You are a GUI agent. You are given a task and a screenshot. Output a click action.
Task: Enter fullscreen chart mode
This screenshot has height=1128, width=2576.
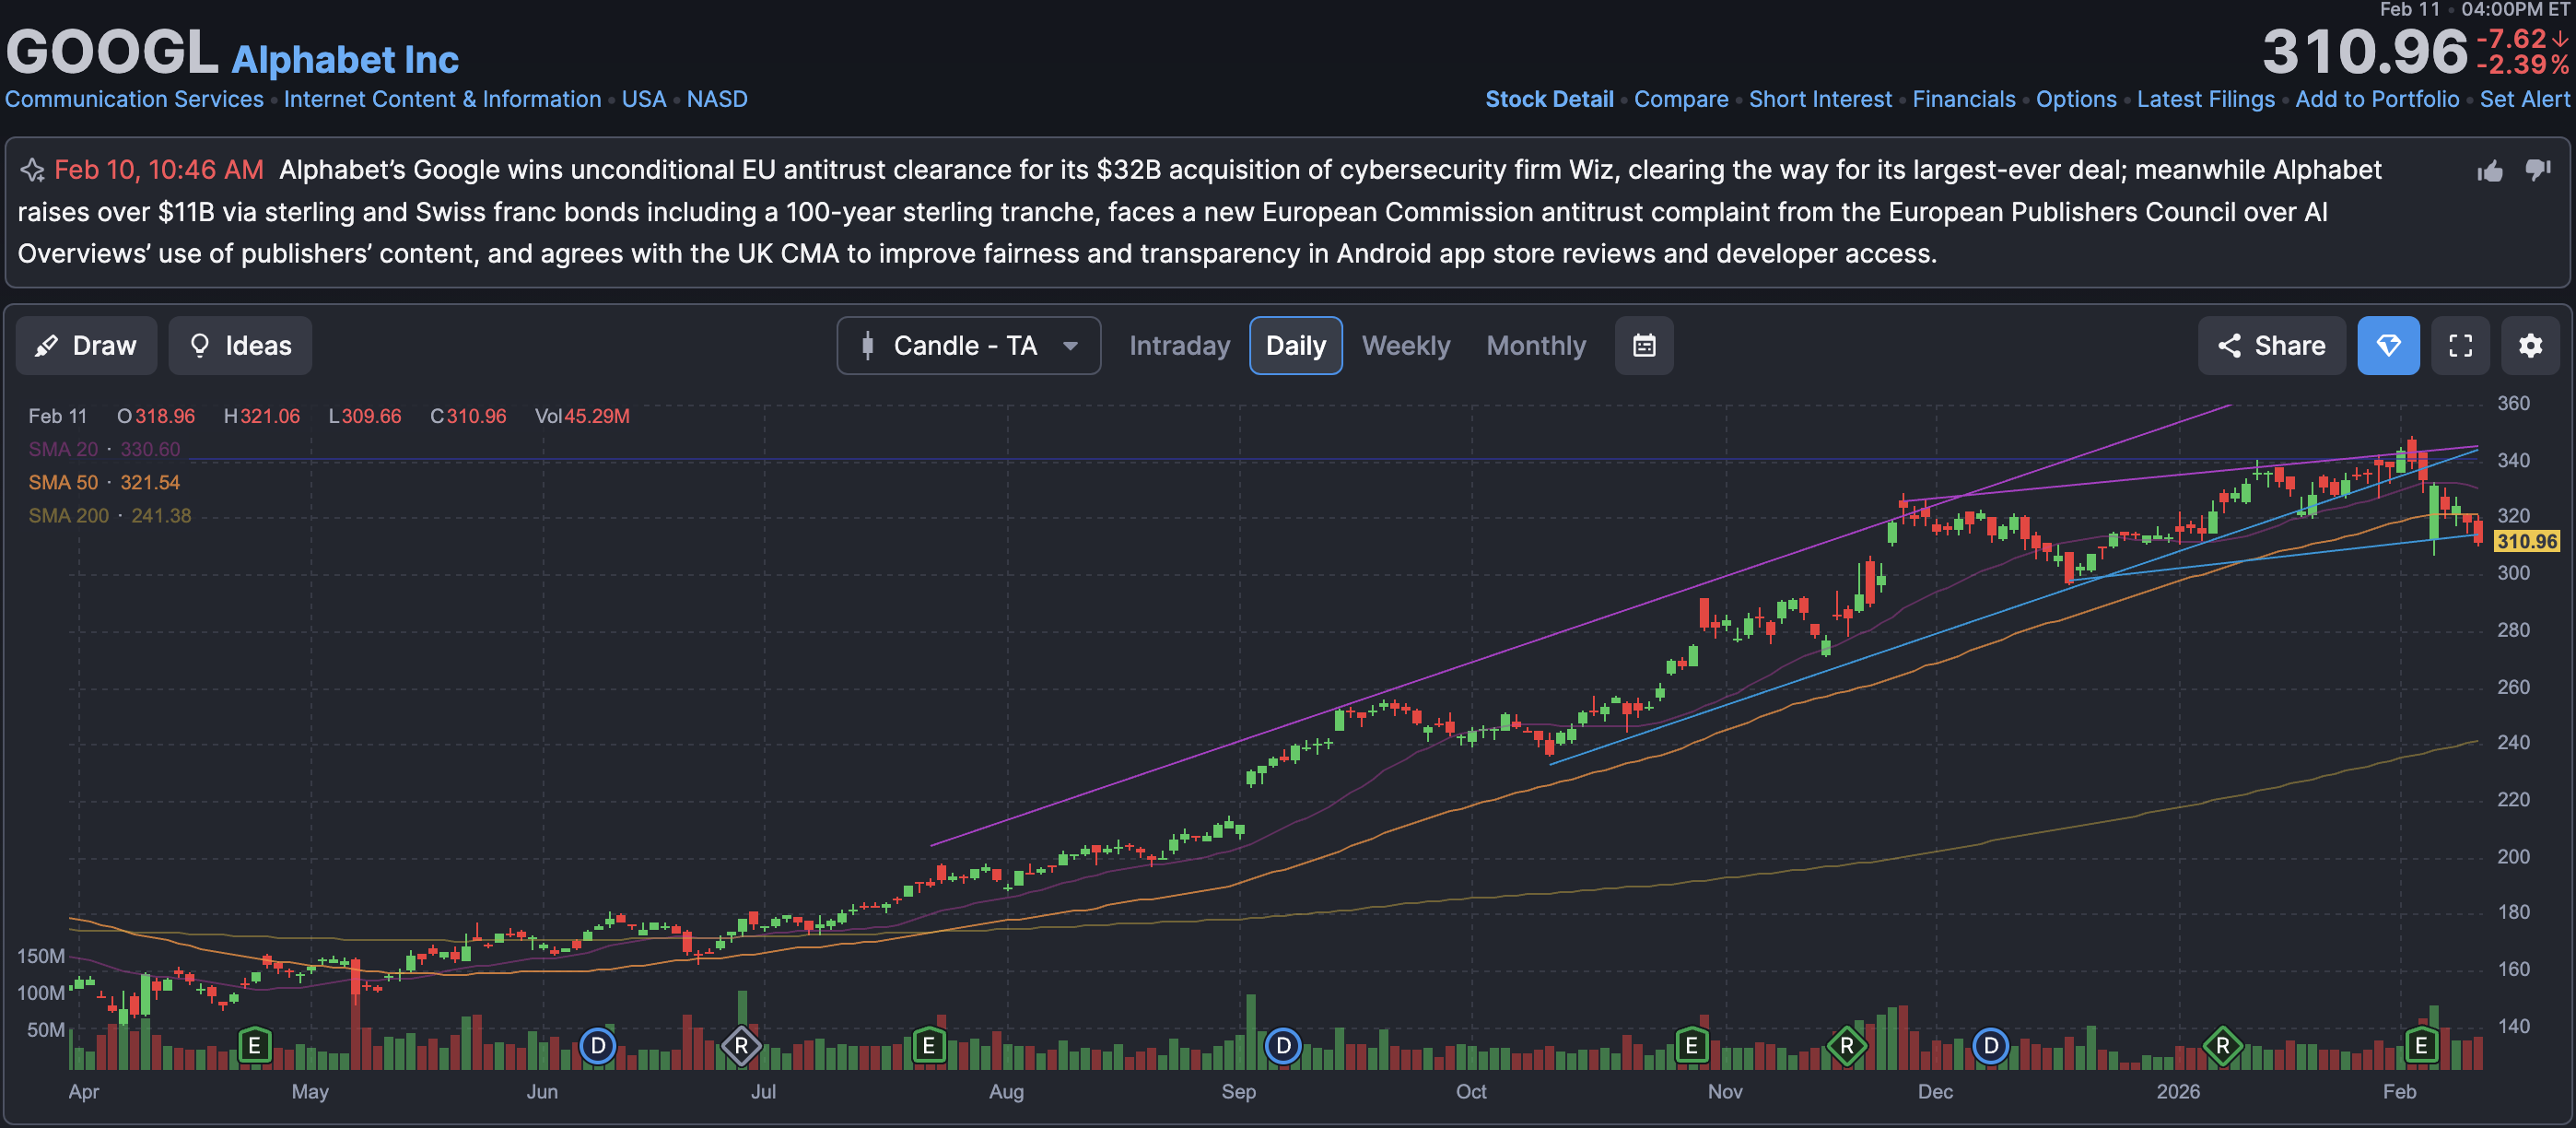(2460, 346)
